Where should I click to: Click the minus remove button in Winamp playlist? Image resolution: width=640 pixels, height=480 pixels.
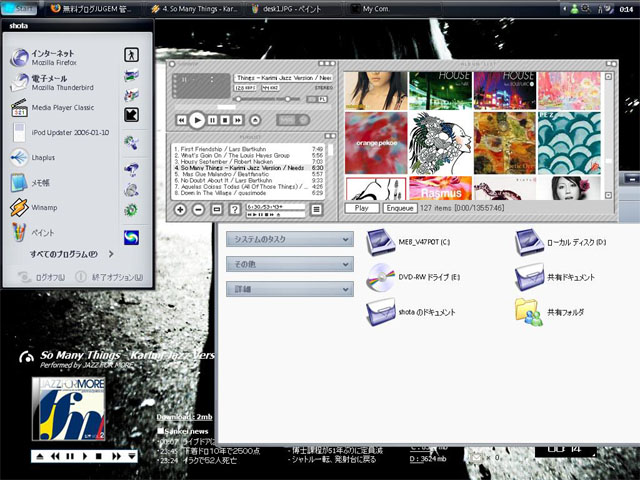pos(198,210)
